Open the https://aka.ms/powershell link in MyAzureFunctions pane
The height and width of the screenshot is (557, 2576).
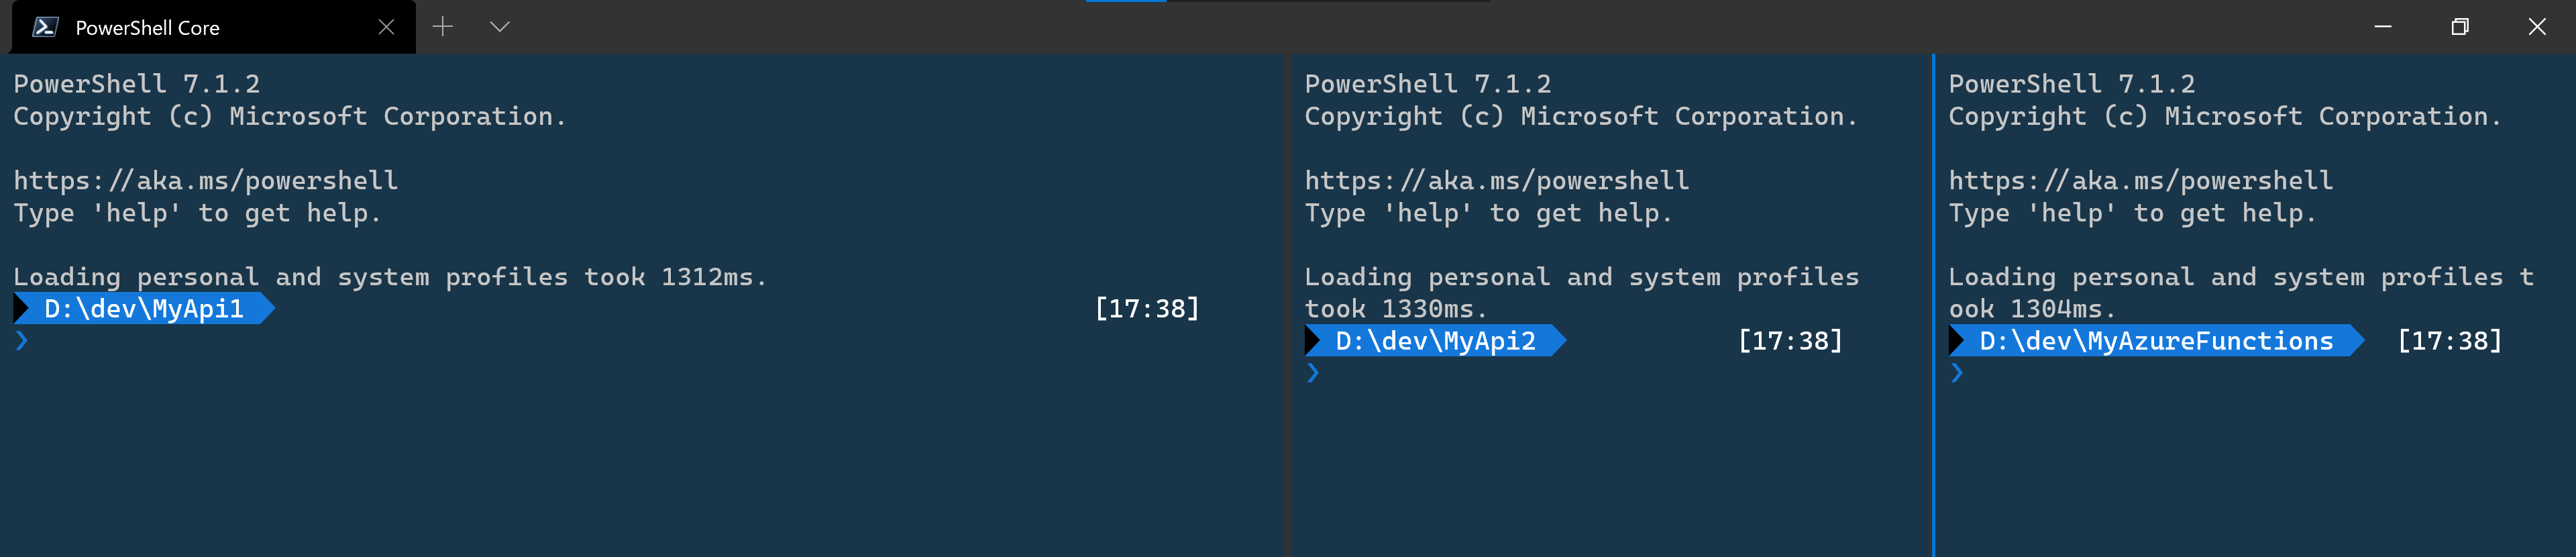click(2139, 181)
